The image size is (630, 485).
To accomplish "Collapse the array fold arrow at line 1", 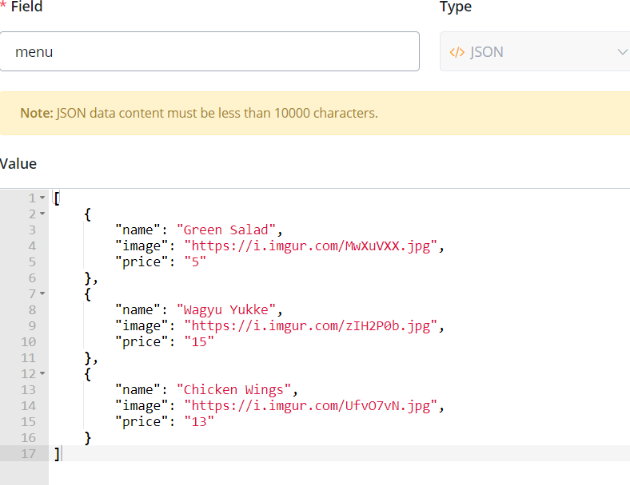I will click(42, 198).
